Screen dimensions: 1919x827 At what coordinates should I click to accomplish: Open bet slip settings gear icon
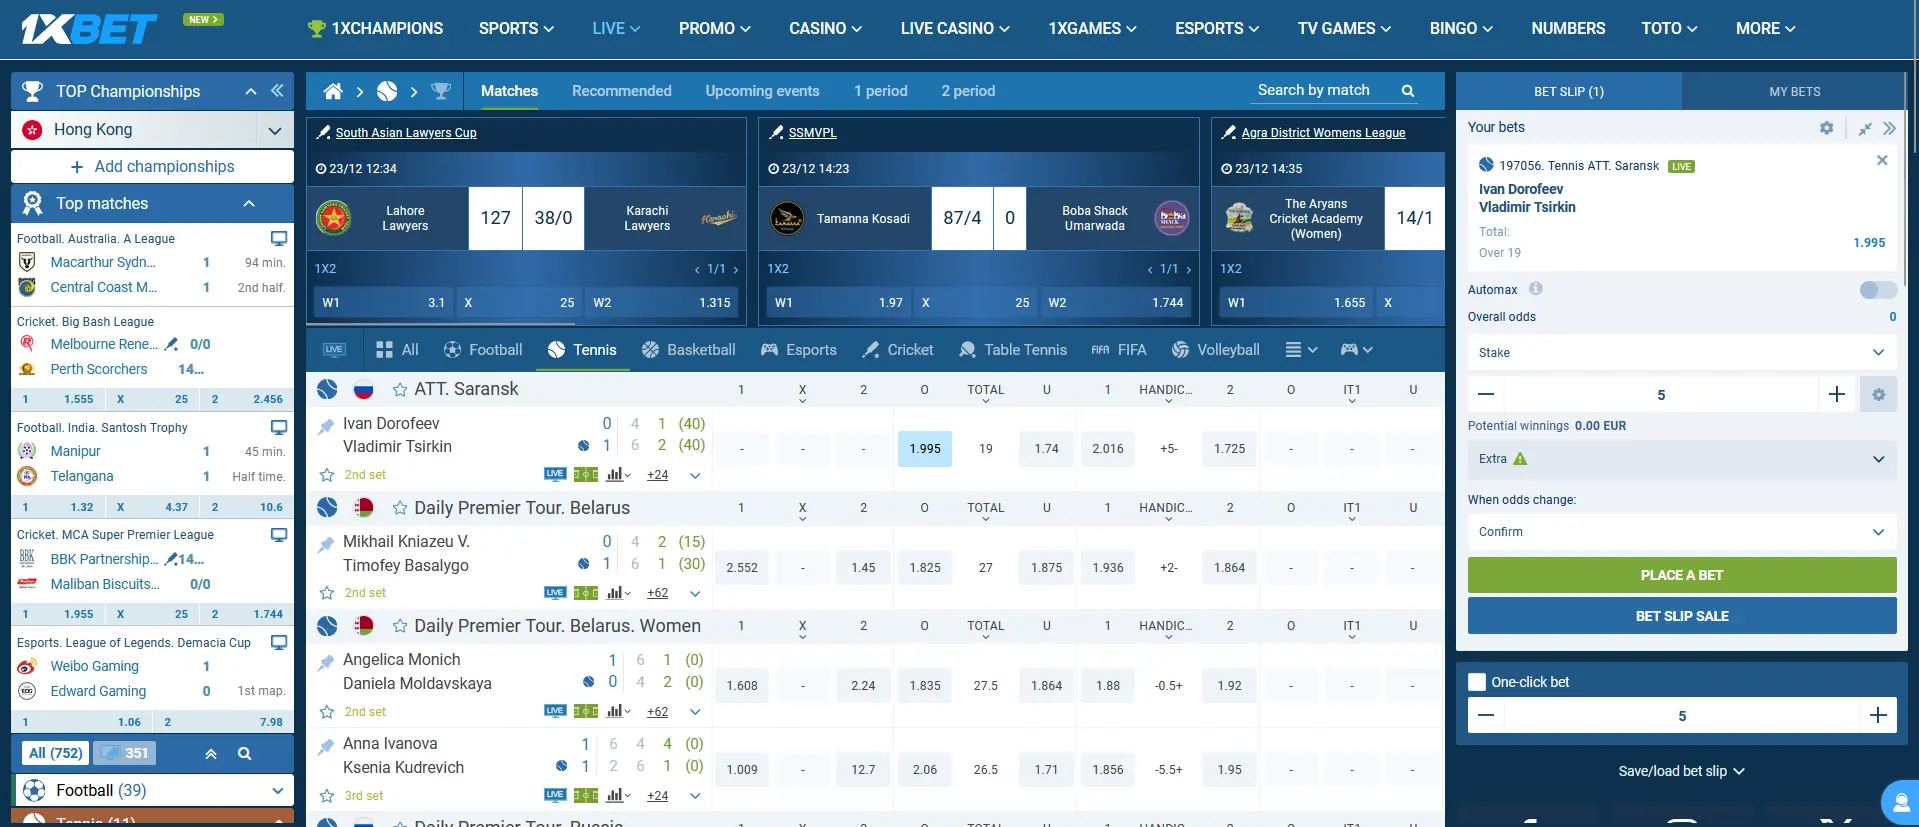point(1826,128)
